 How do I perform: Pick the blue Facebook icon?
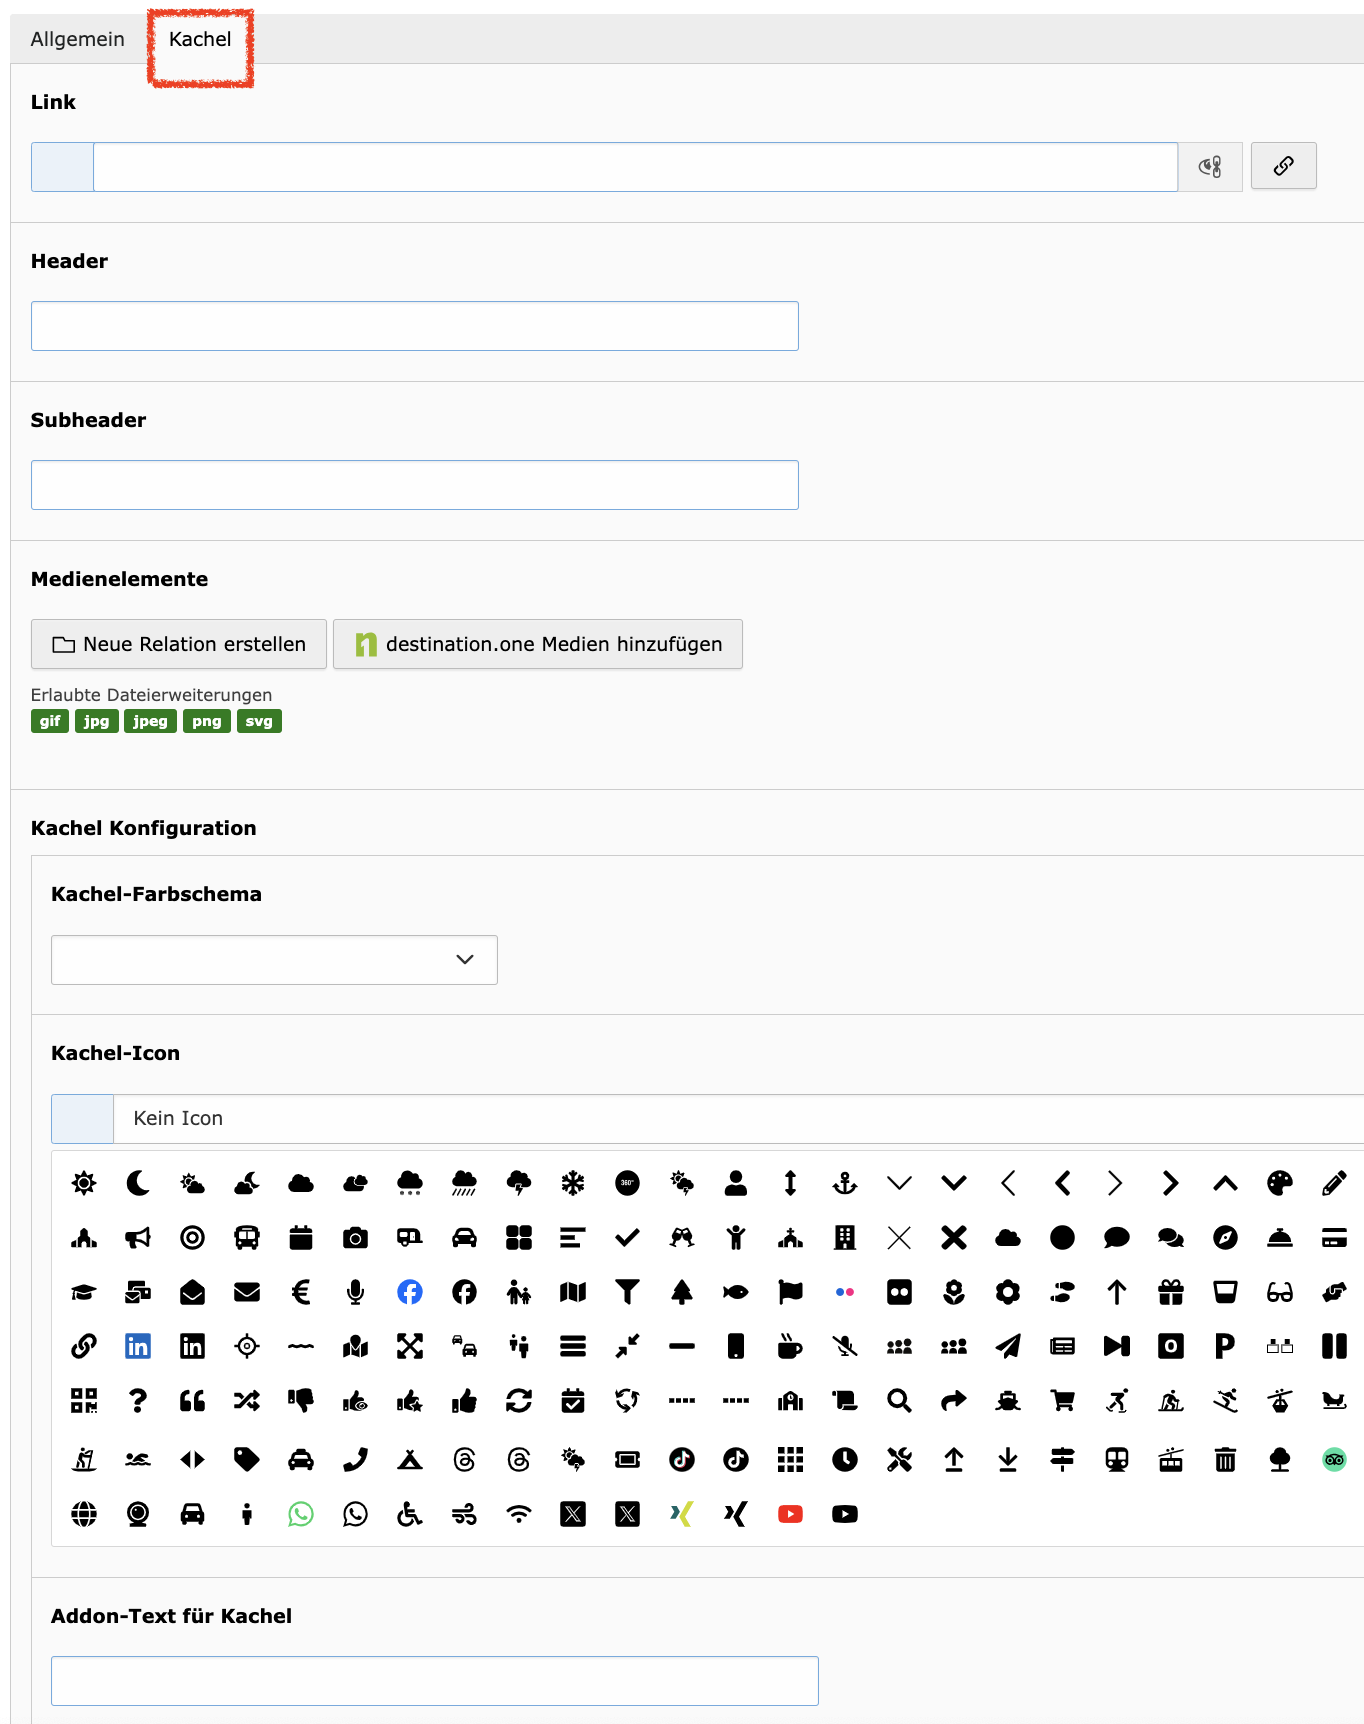point(410,1293)
